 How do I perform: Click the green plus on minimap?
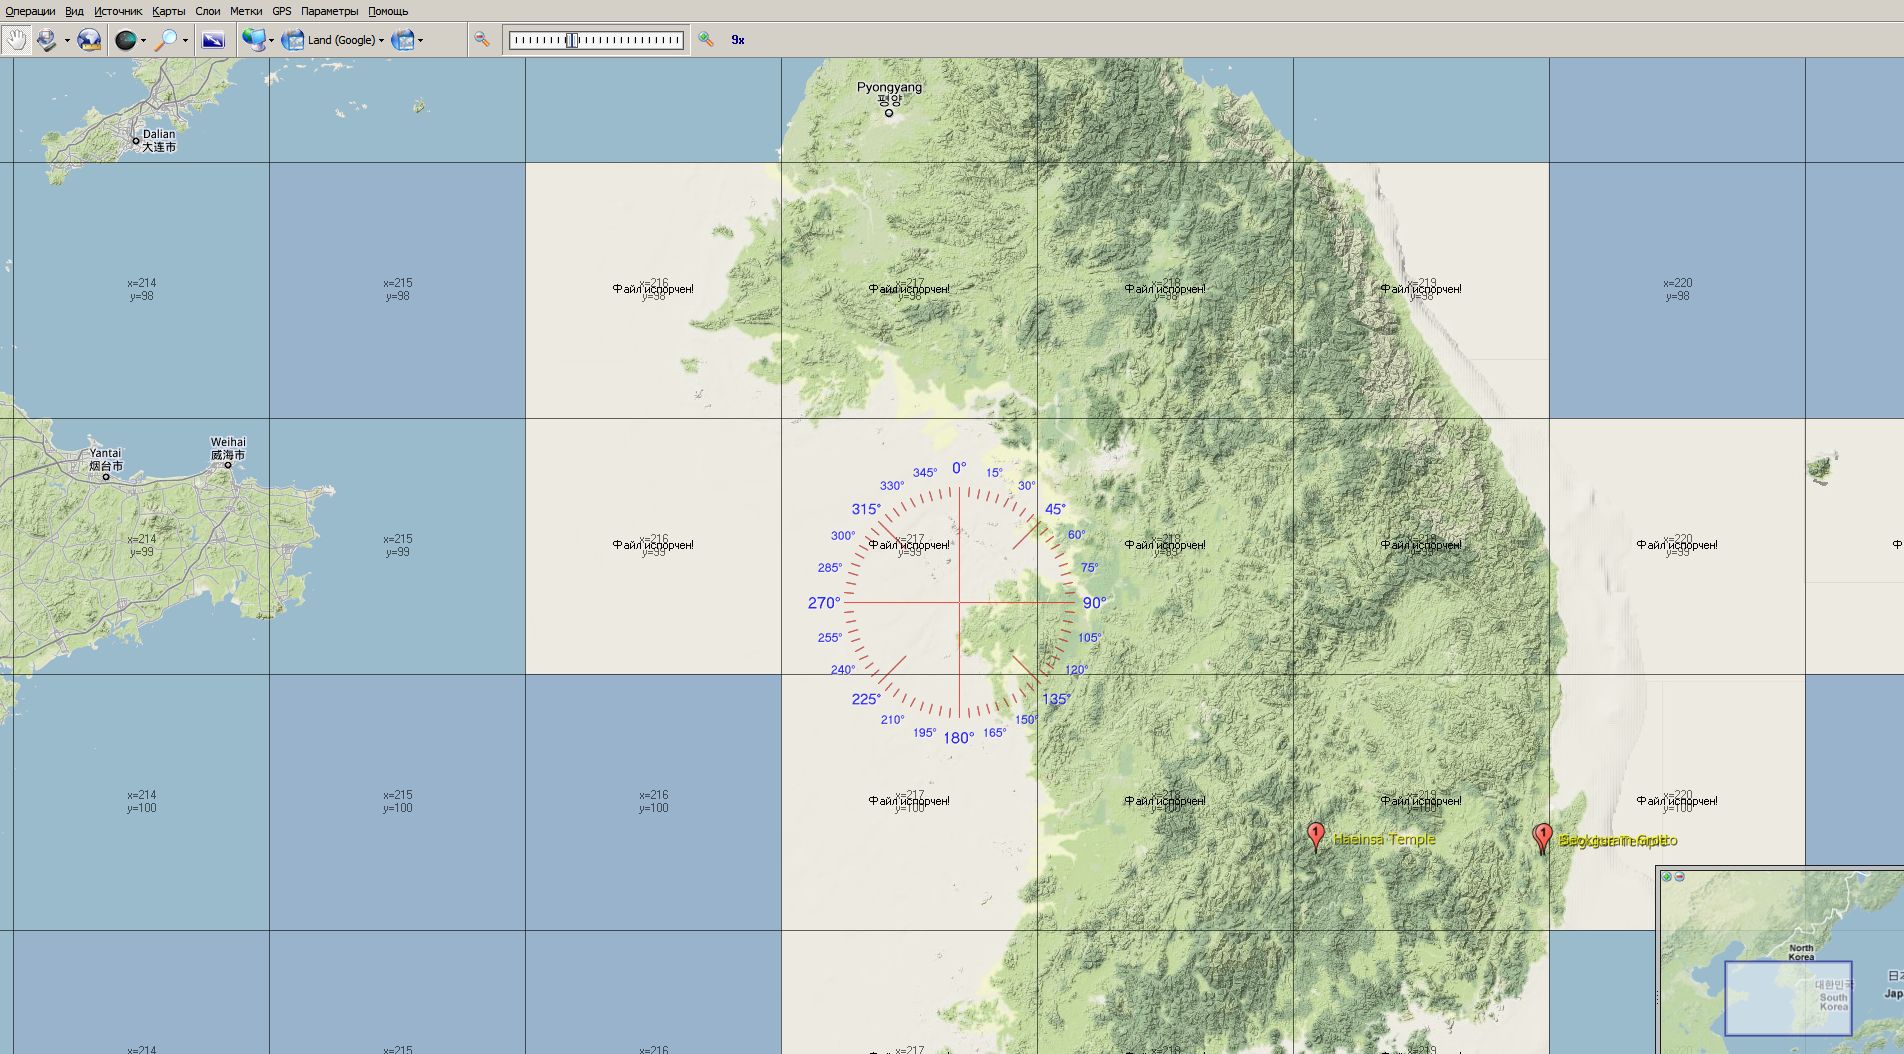(x=1666, y=877)
